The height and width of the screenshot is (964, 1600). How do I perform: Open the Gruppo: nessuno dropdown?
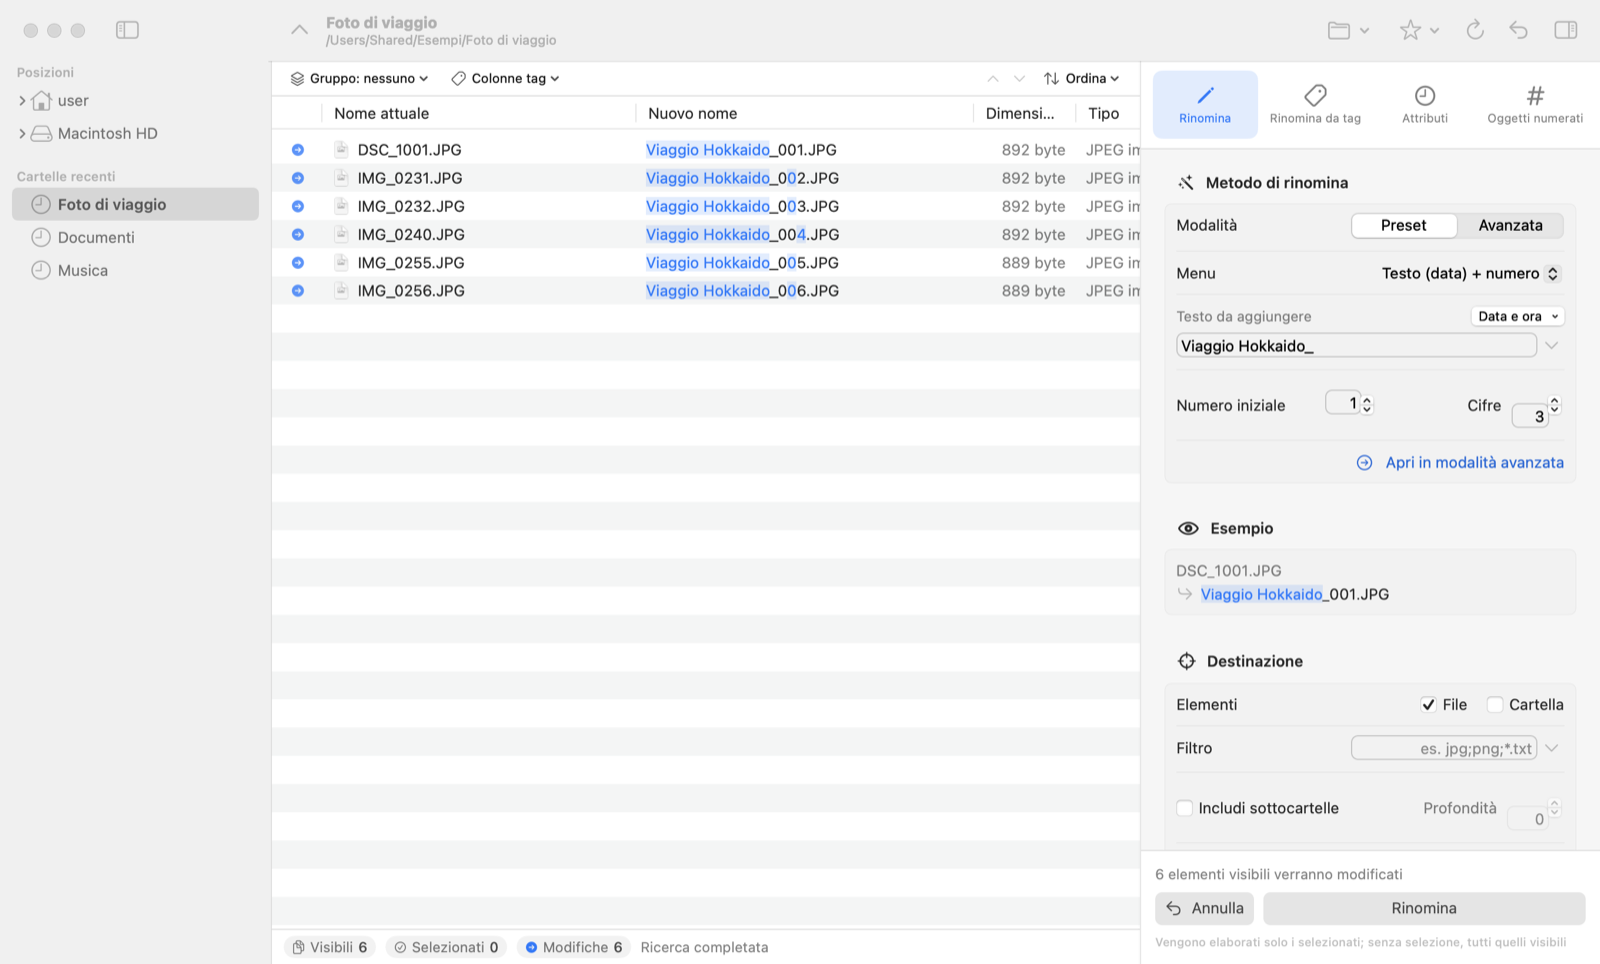359,78
